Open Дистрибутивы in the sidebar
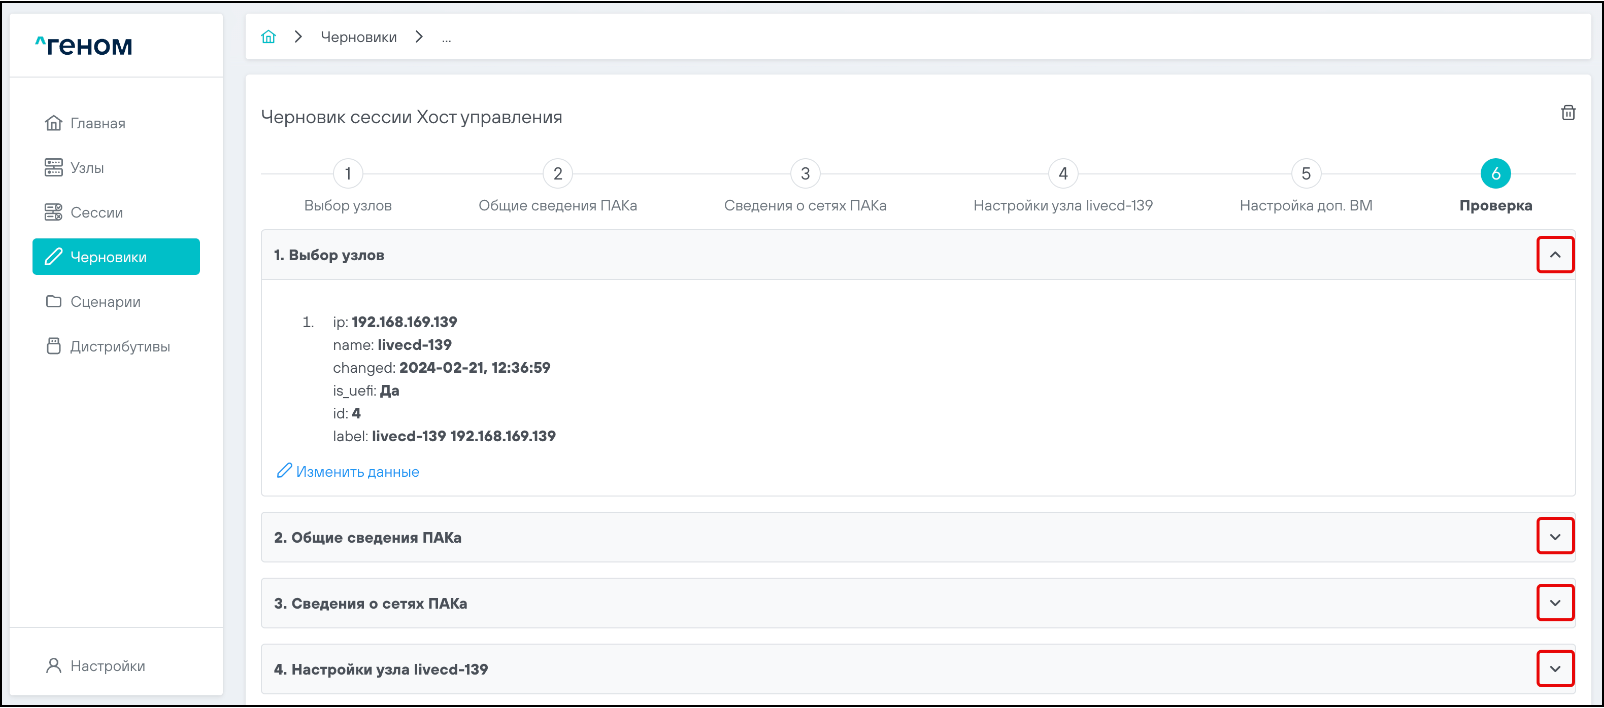The height and width of the screenshot is (708, 1604). pyautogui.click(x=119, y=347)
